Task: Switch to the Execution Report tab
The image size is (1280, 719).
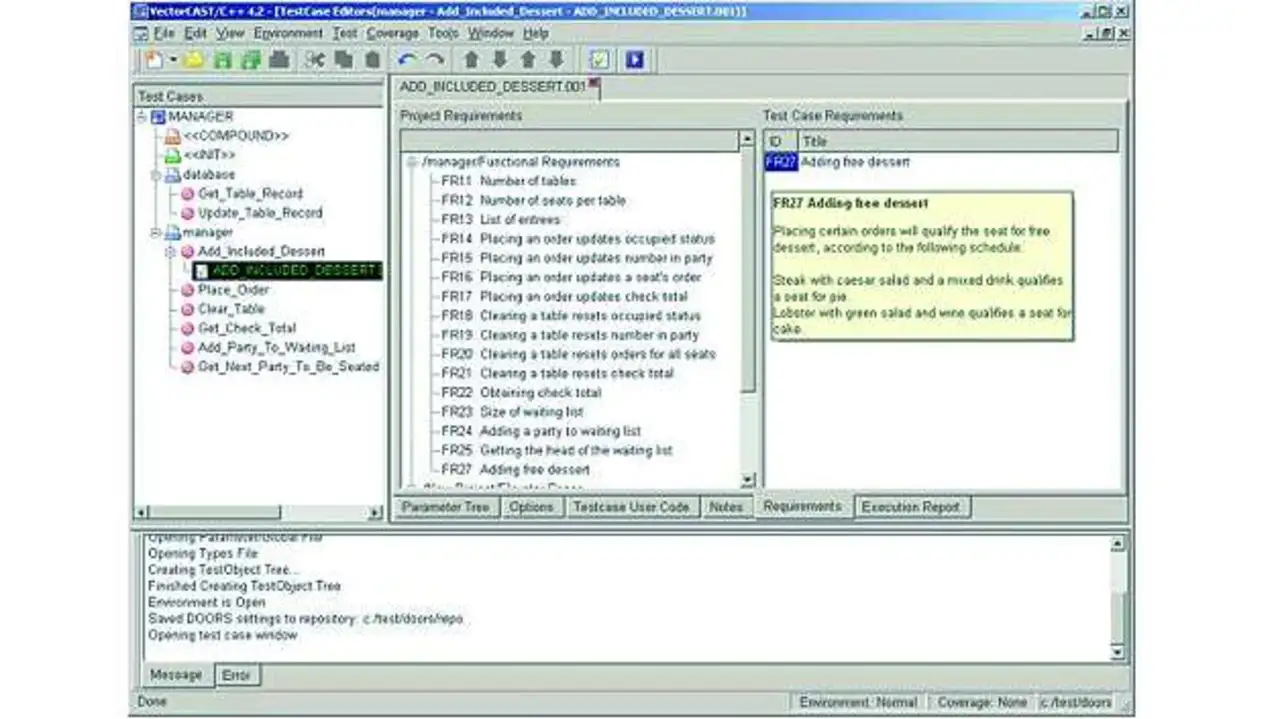Action: pos(910,507)
